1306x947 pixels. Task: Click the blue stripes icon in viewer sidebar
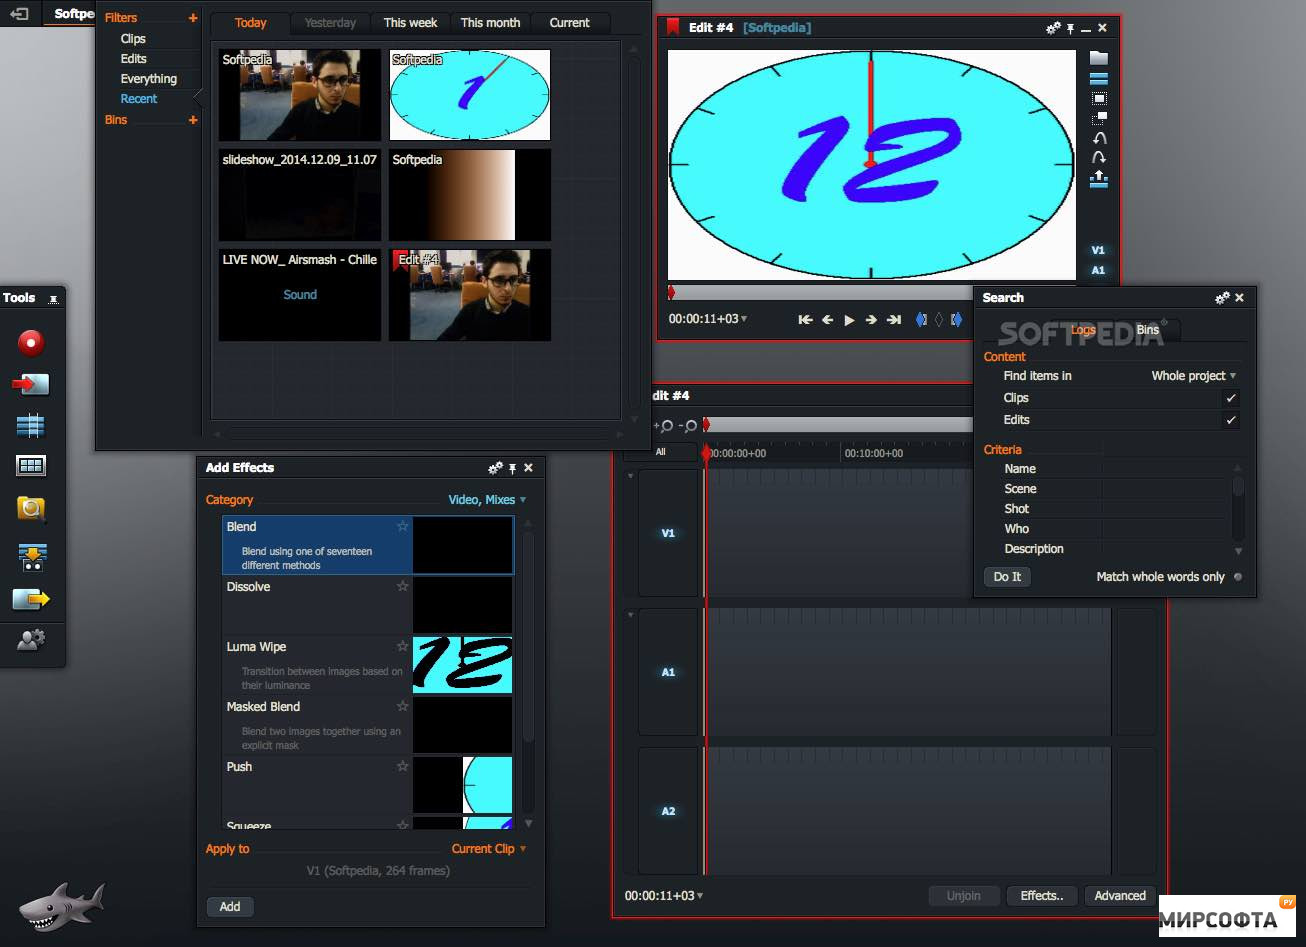point(1099,78)
